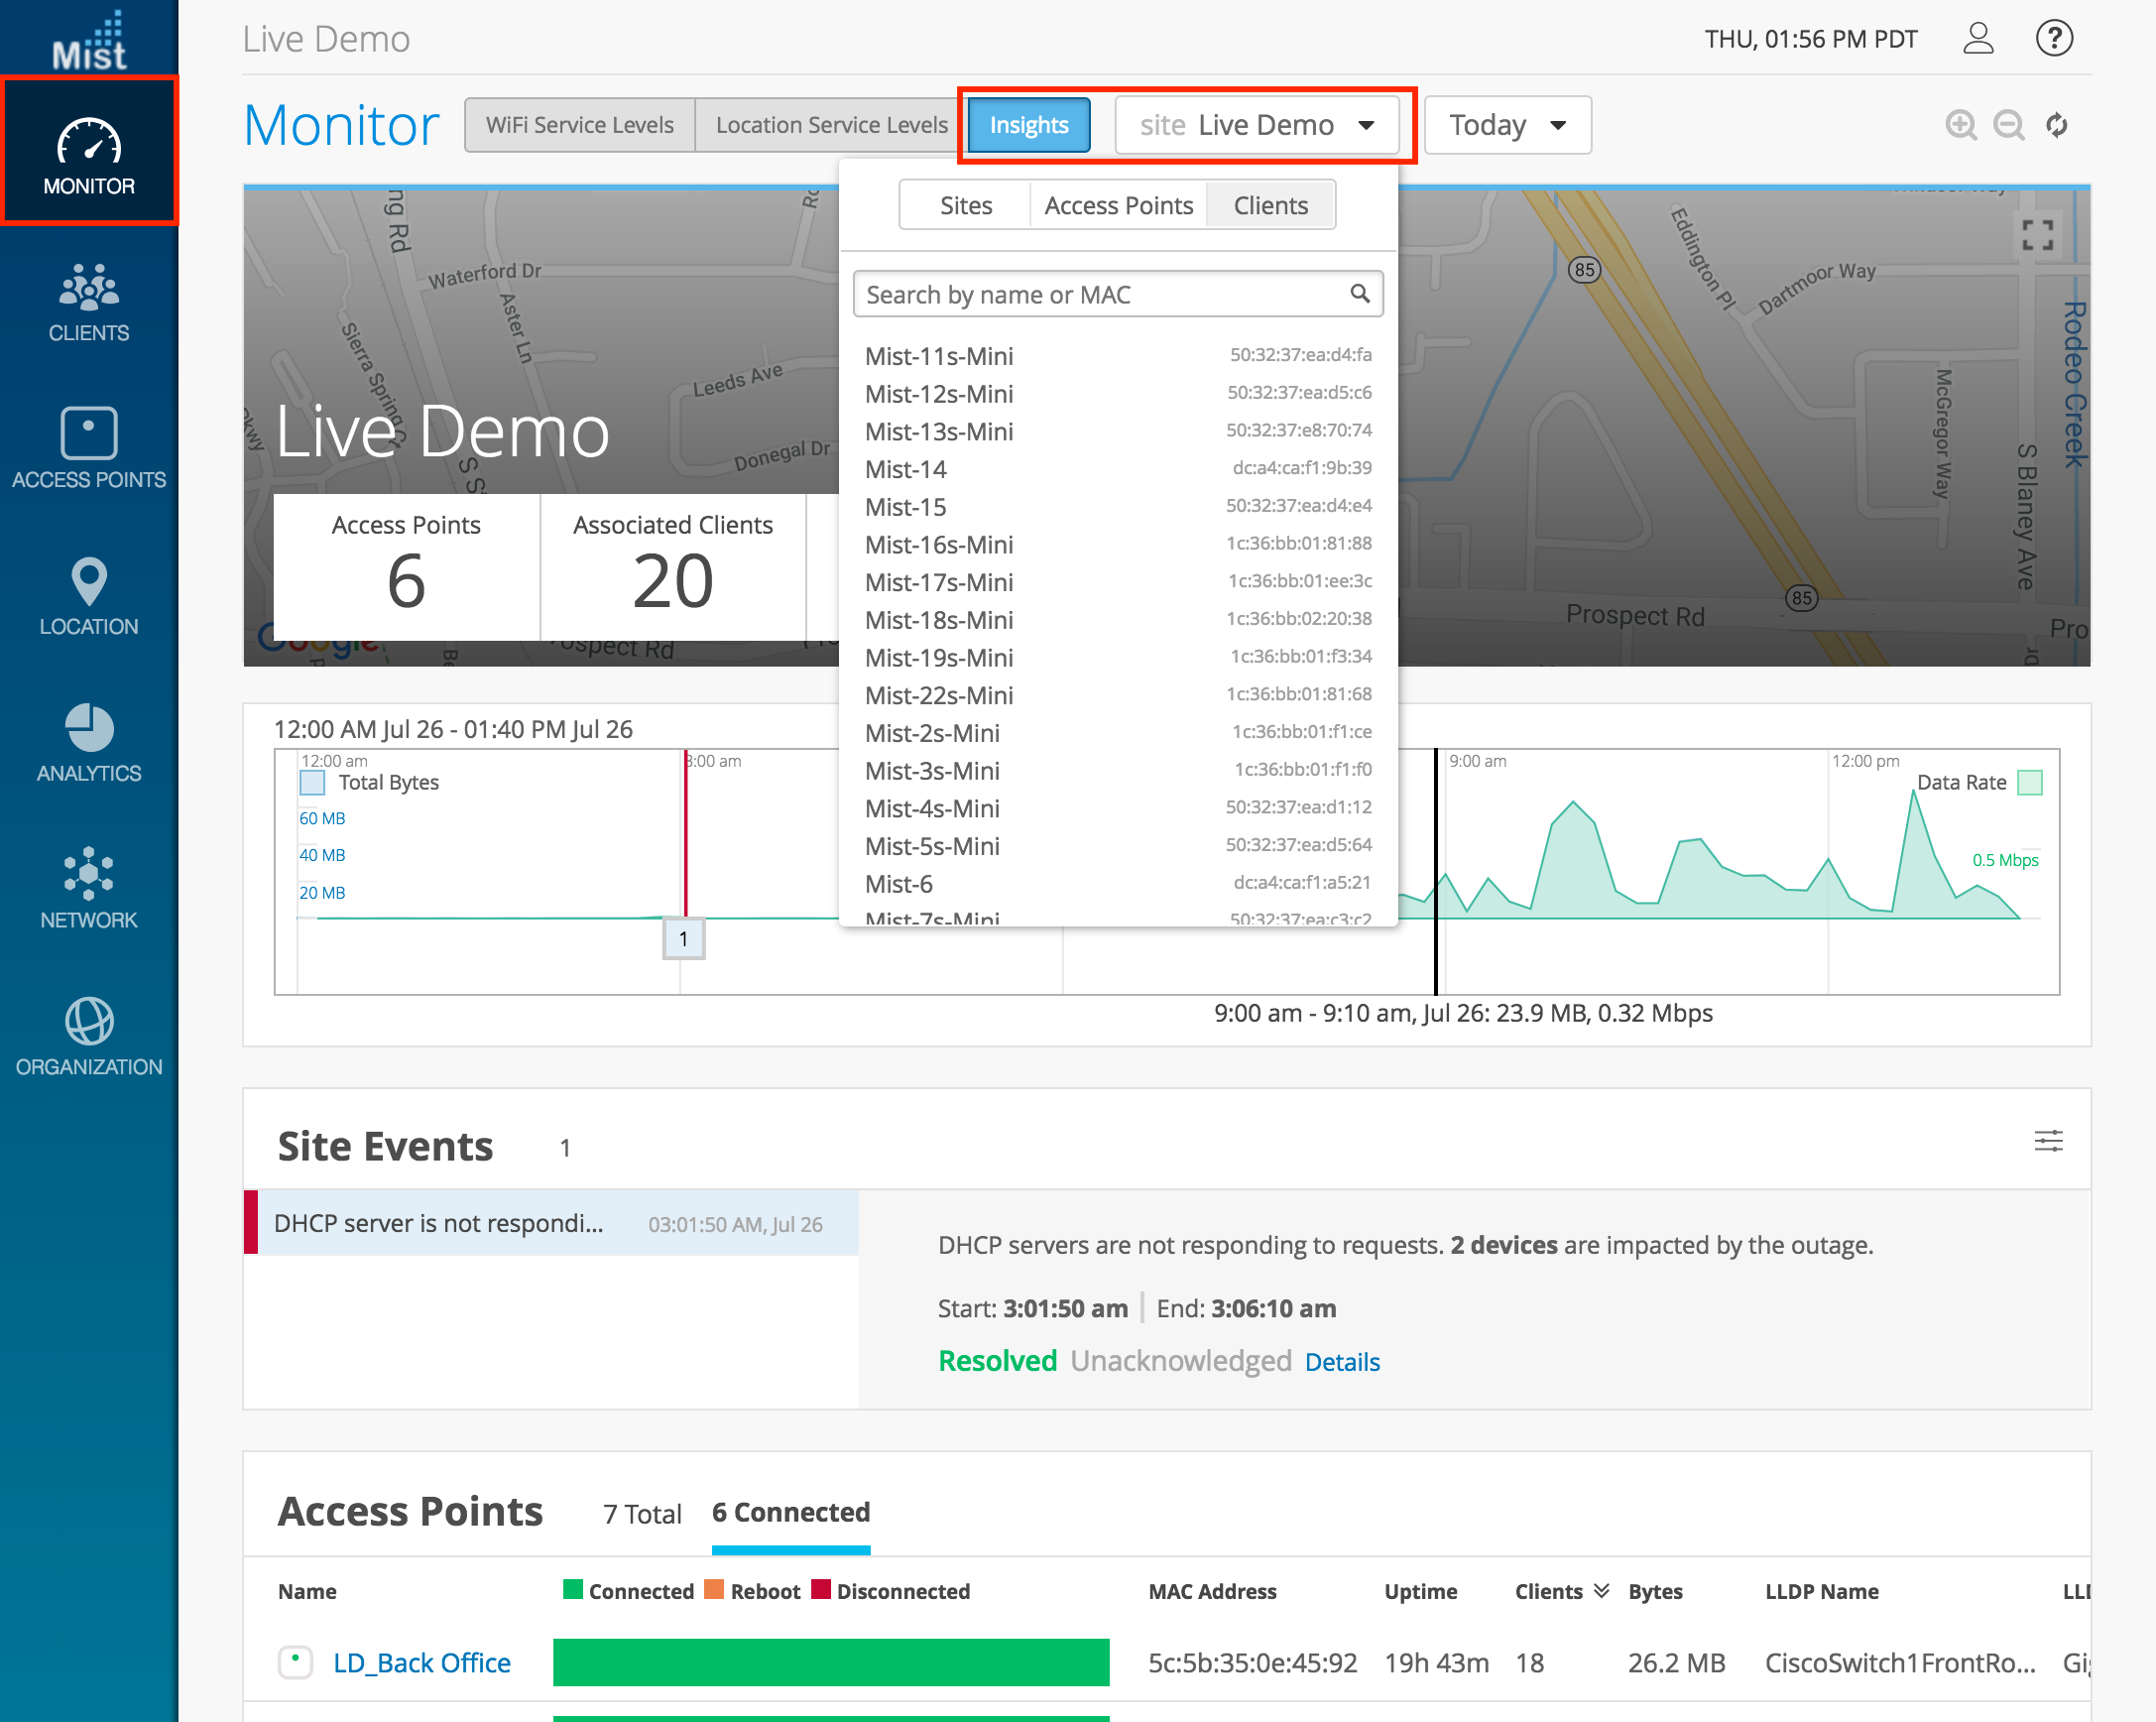
Task: Select the WiFi Service Levels tab
Action: (579, 125)
